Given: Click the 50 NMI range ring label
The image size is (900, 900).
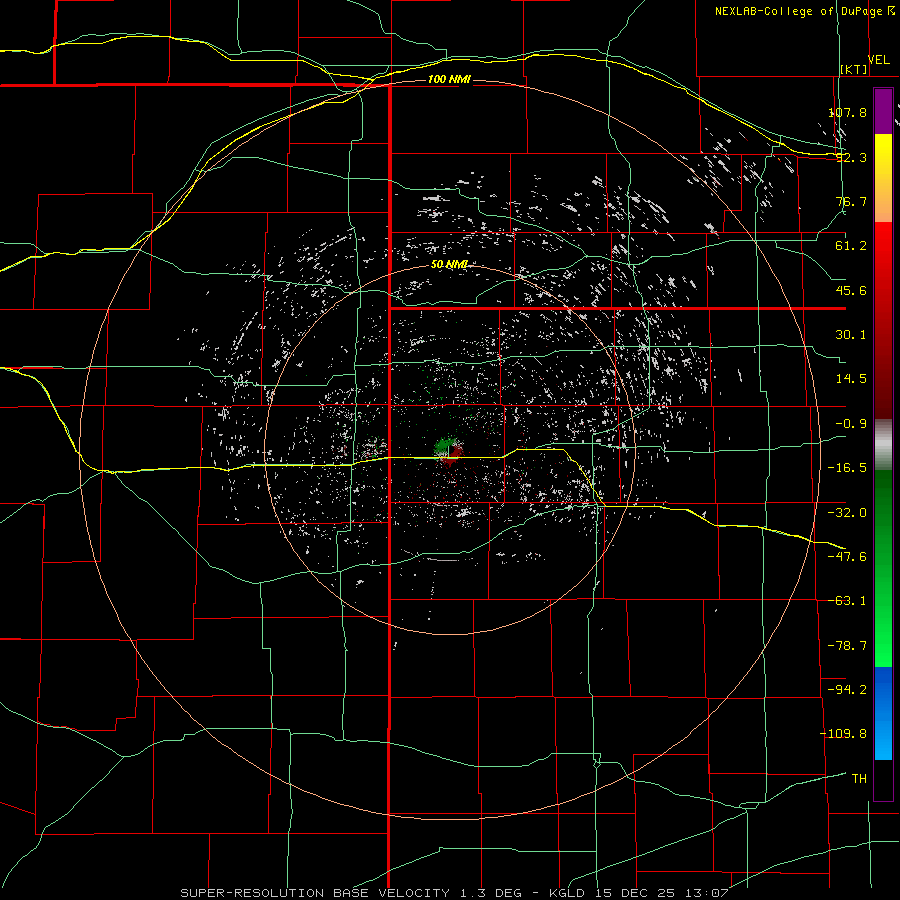Looking at the screenshot, I should 449,264.
